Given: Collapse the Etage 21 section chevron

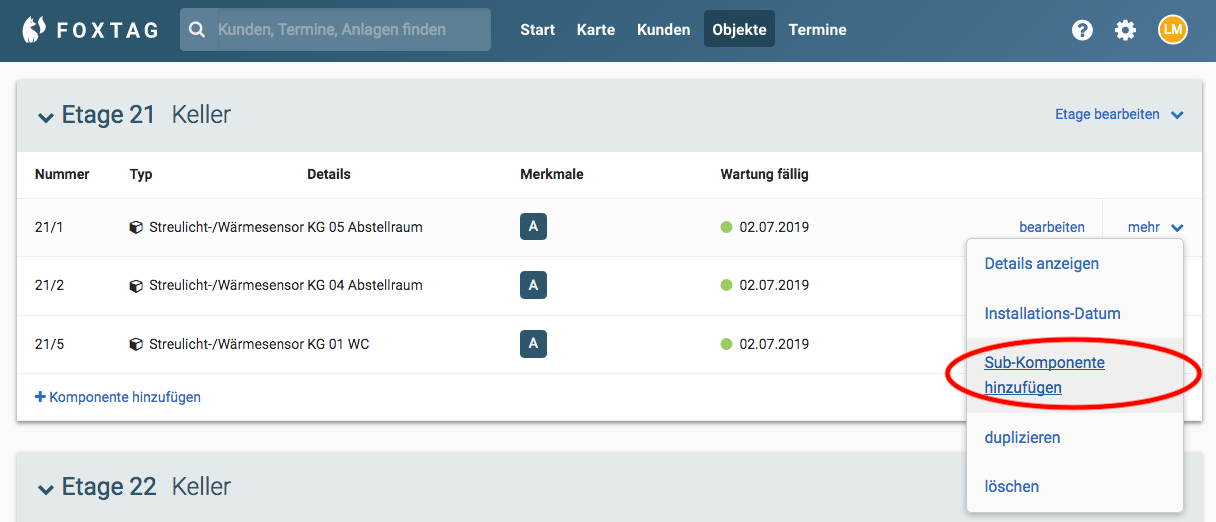Looking at the screenshot, I should click(45, 117).
